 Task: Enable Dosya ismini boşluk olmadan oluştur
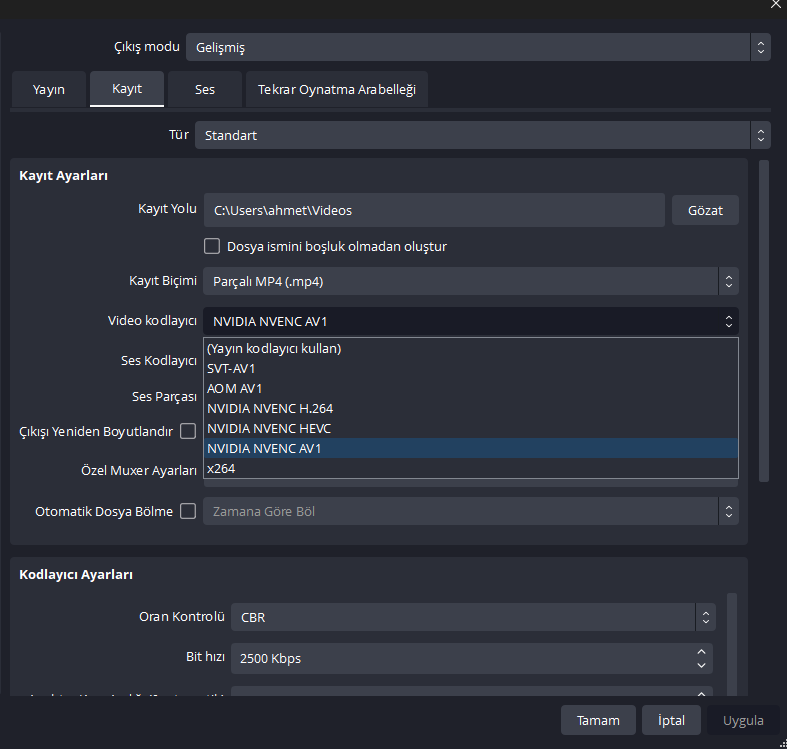point(212,246)
